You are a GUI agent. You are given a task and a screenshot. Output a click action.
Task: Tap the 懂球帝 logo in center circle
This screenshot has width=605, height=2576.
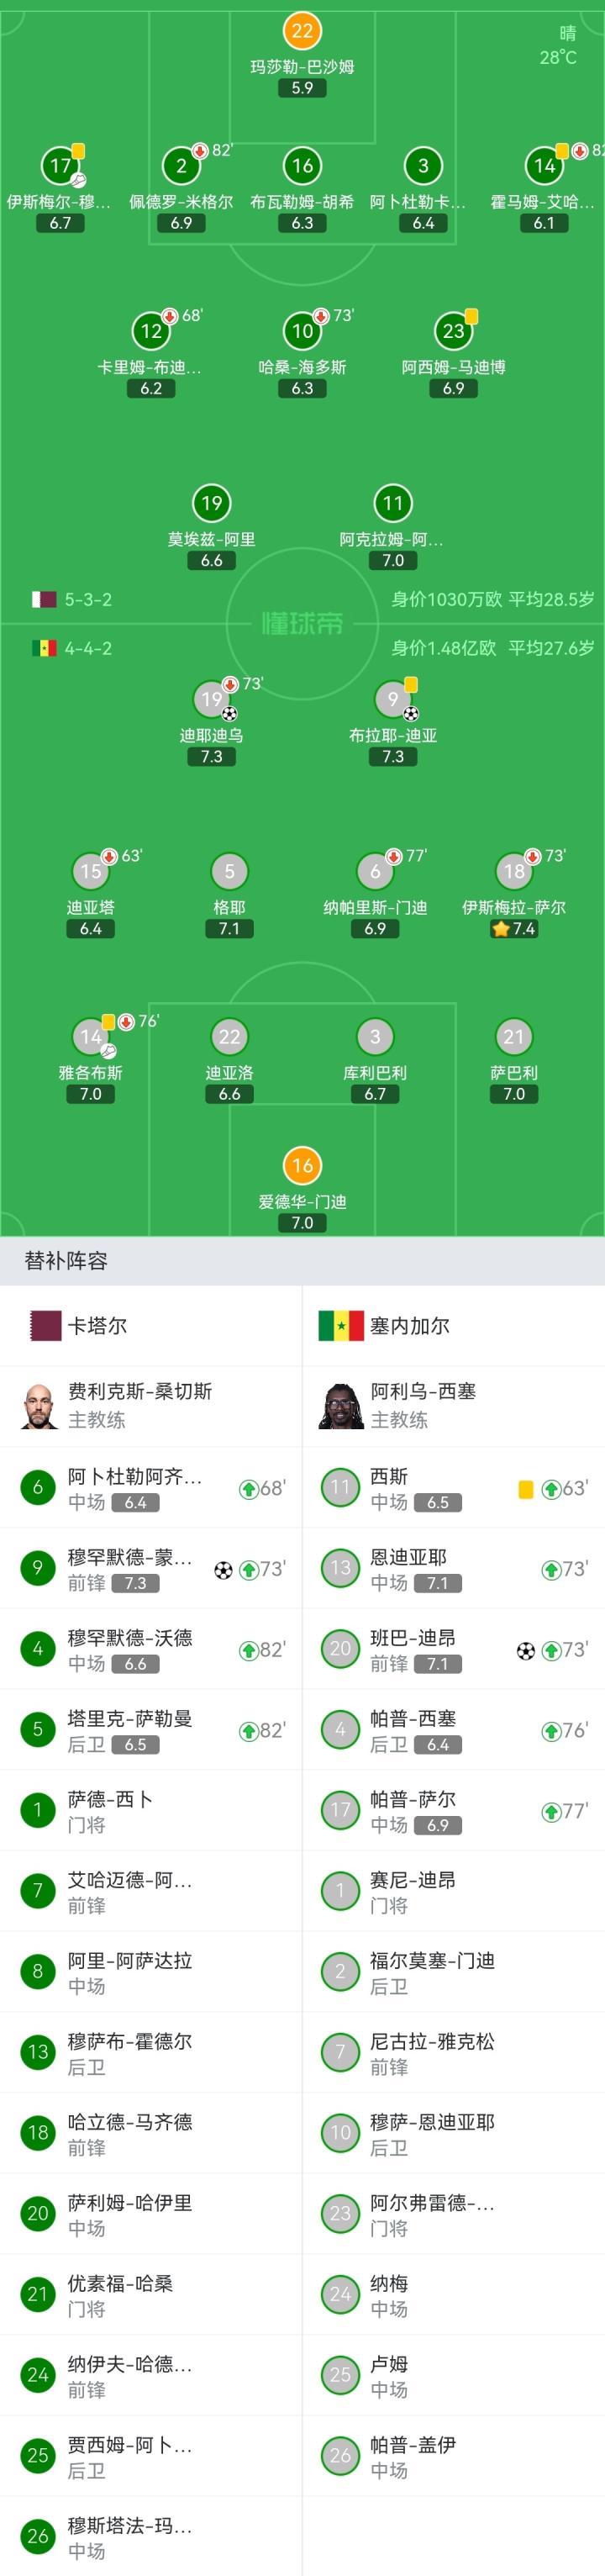pos(302,624)
